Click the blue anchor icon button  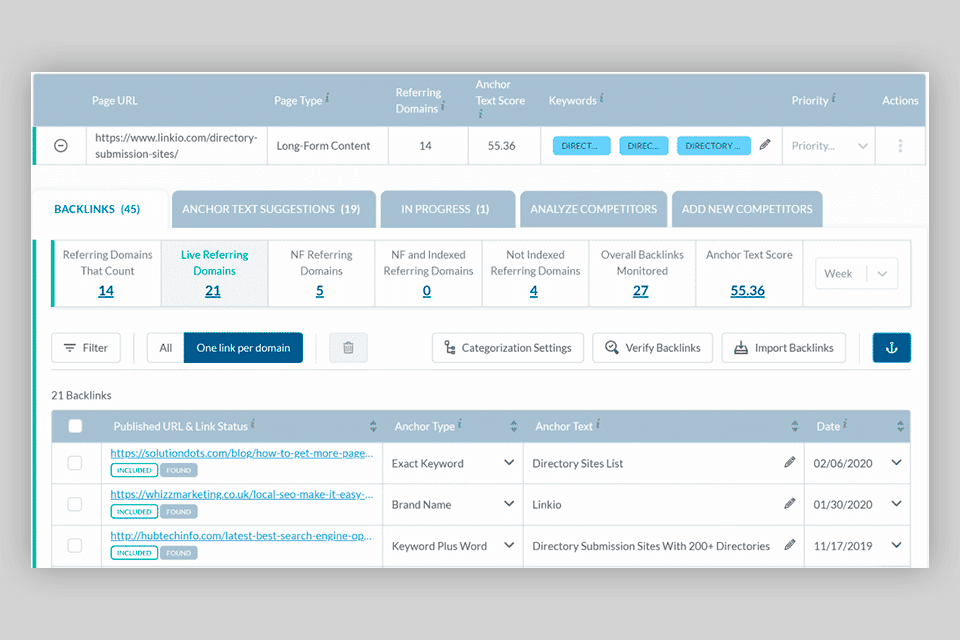[x=891, y=347]
